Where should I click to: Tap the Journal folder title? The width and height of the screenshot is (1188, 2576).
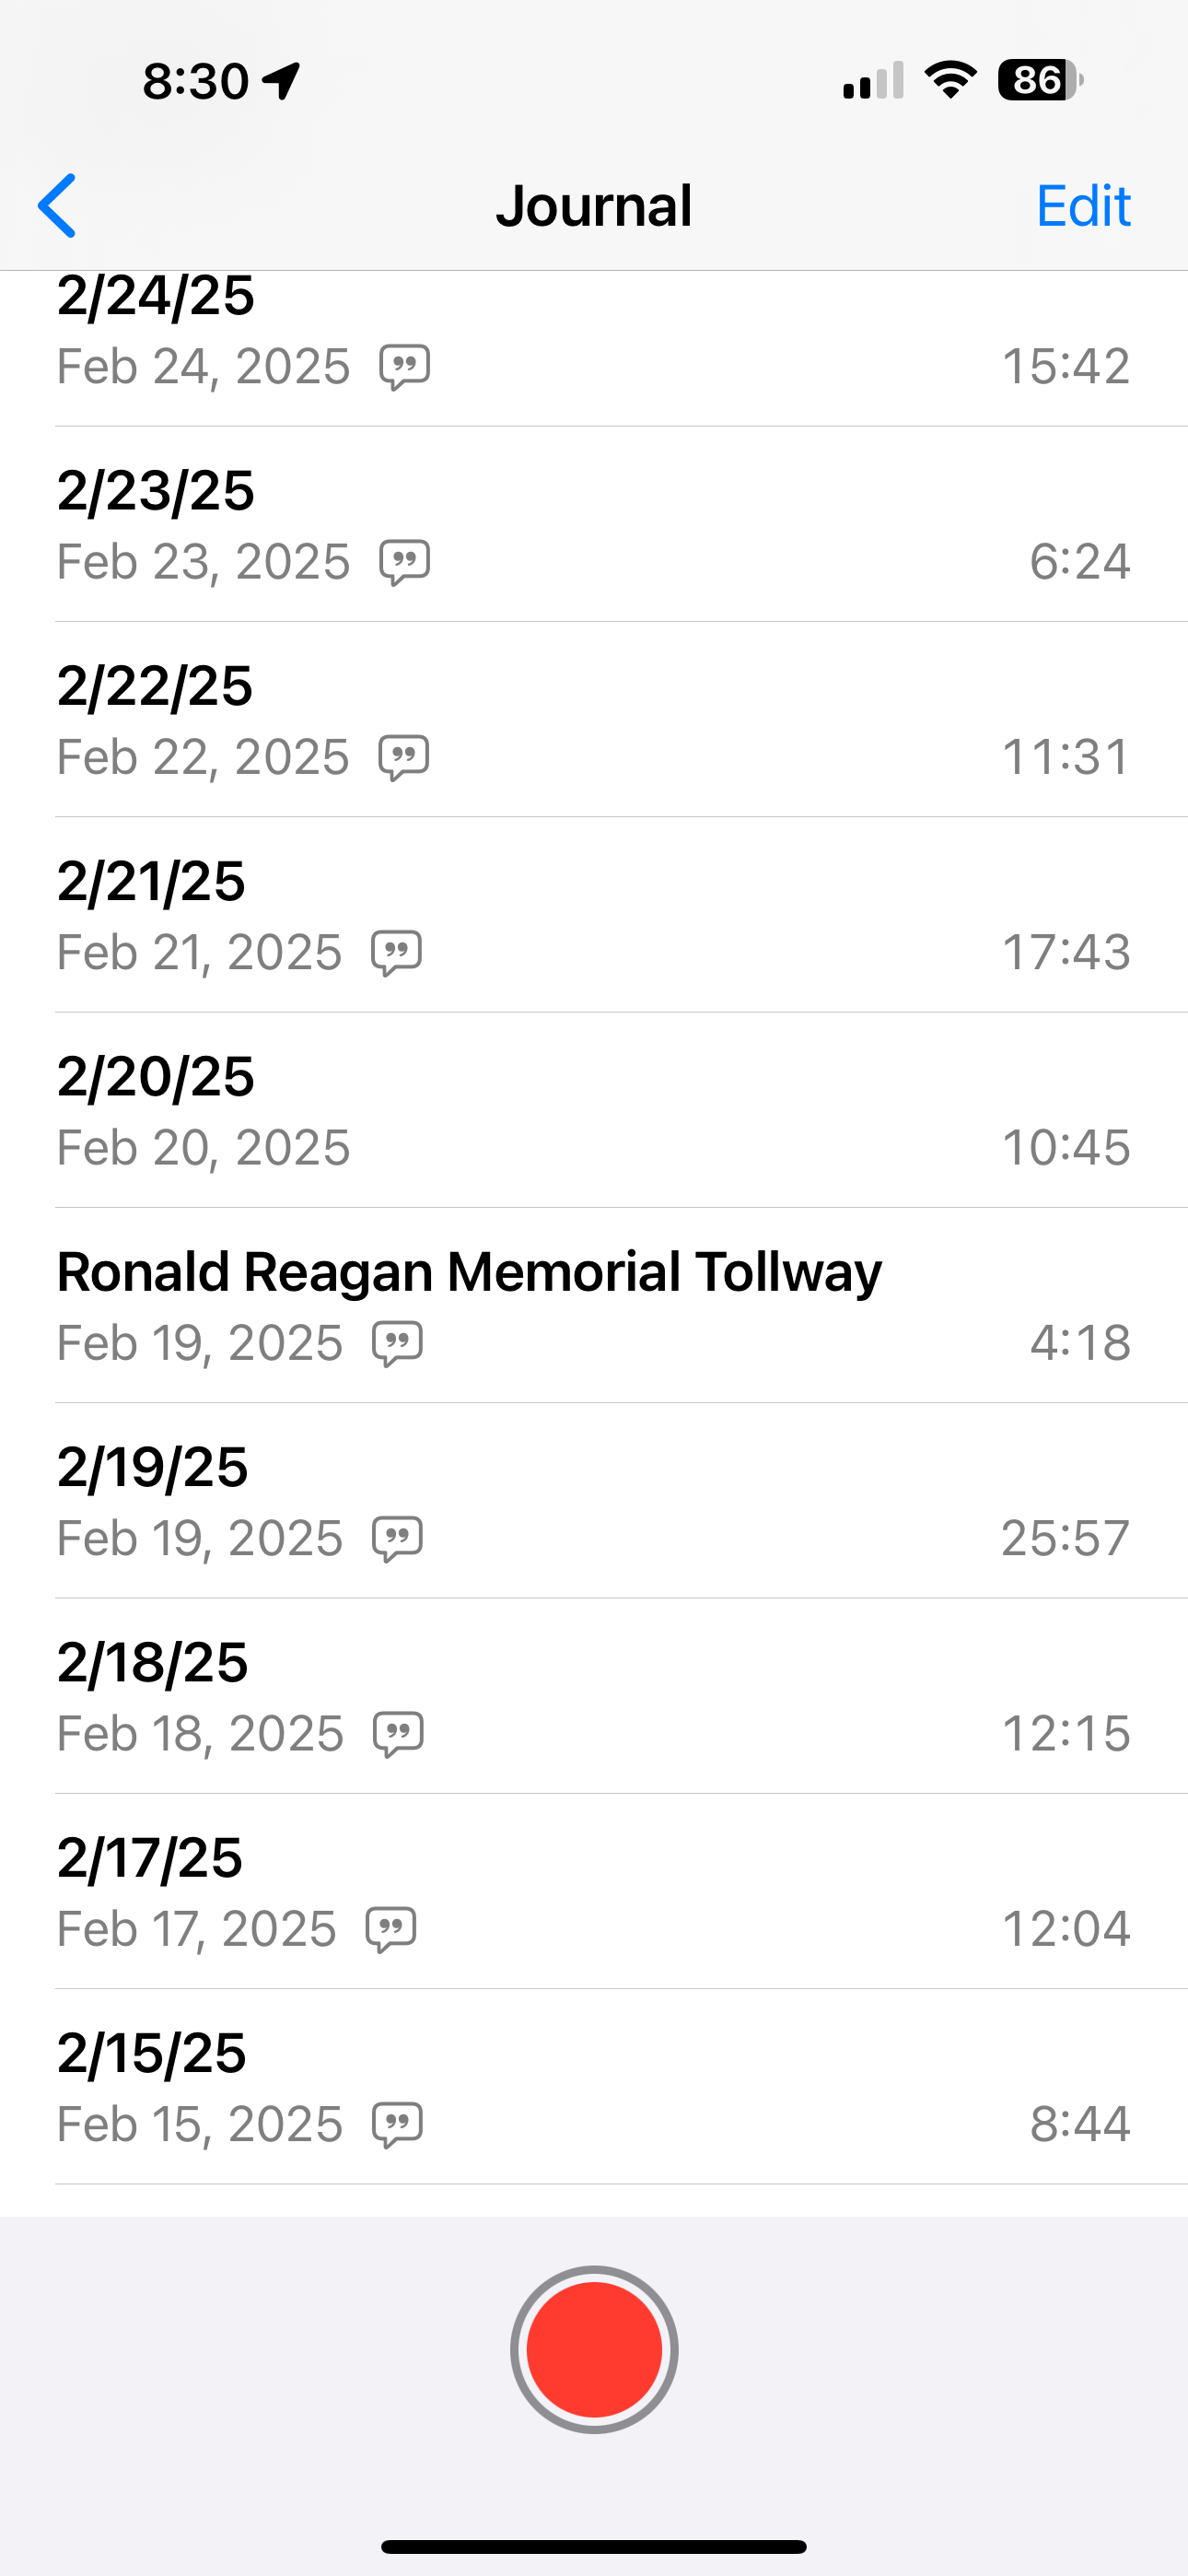click(x=594, y=206)
